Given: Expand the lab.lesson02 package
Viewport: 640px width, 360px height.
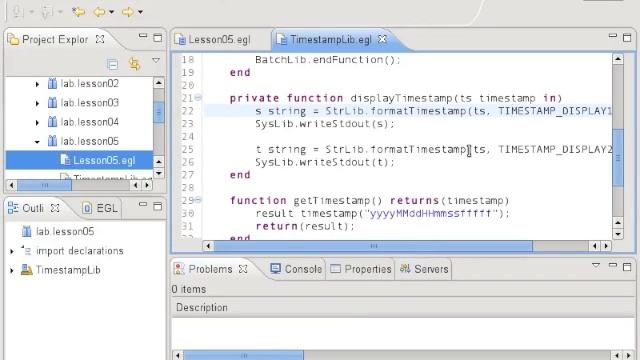Looking at the screenshot, I should 37,84.
